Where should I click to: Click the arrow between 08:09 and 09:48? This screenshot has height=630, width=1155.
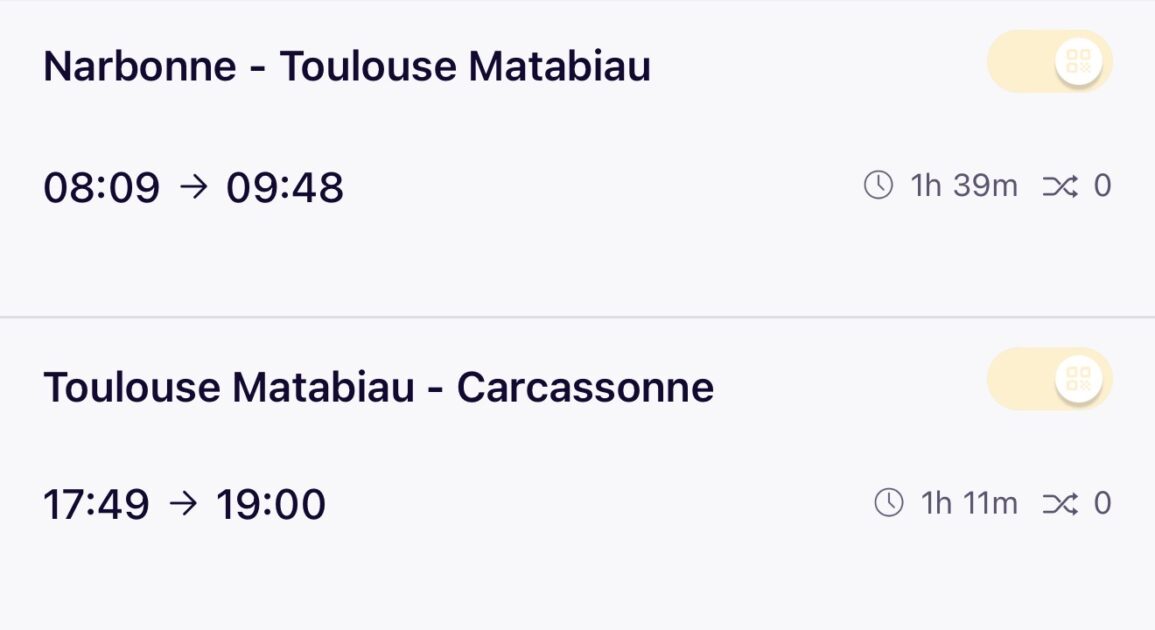click(x=193, y=187)
